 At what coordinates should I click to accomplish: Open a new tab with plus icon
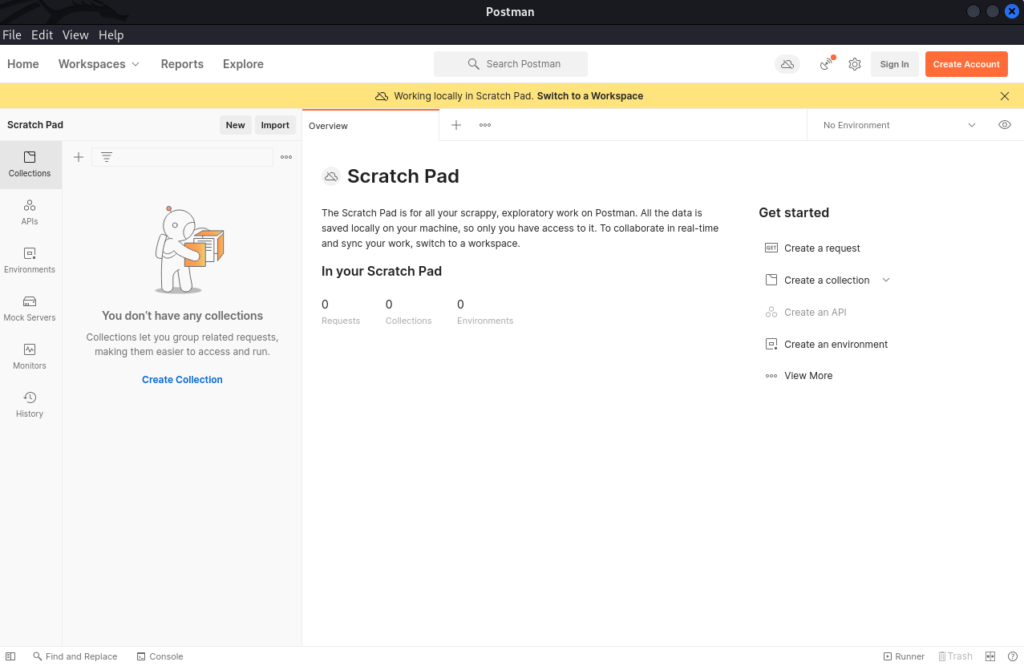tap(456, 125)
